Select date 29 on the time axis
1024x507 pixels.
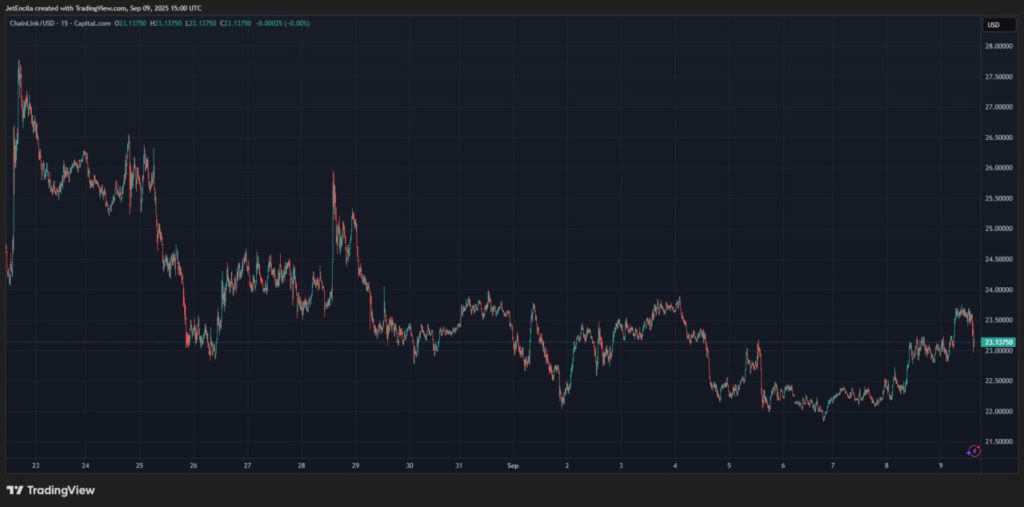[x=355, y=466]
